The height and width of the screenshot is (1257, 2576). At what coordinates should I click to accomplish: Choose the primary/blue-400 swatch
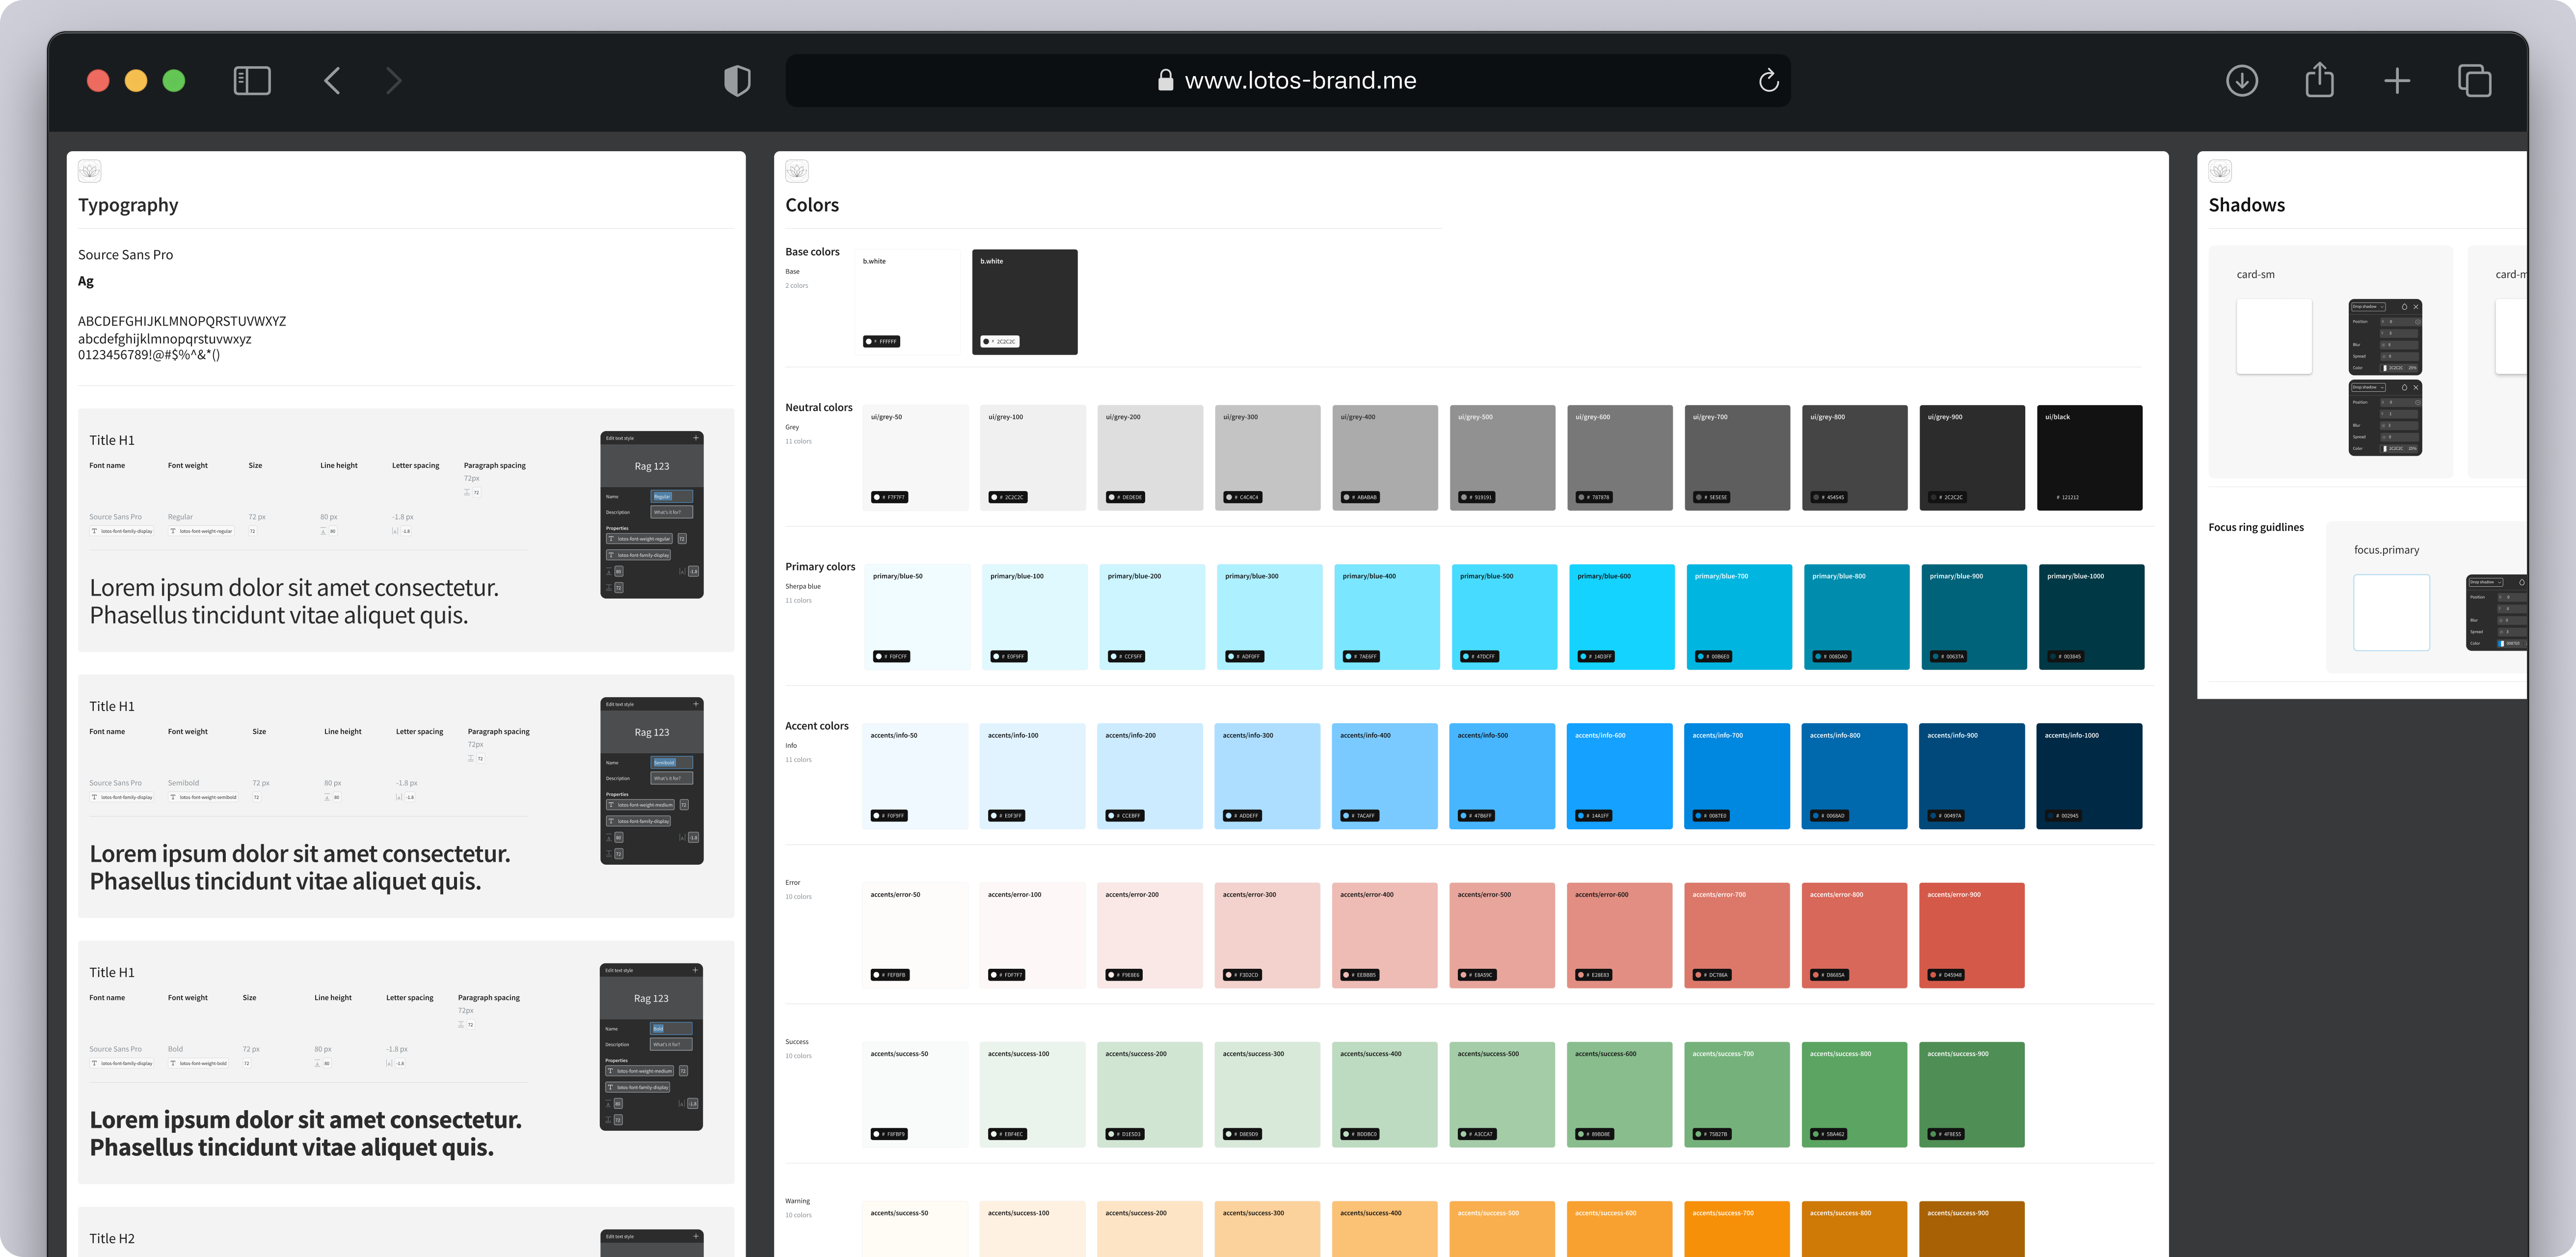click(x=1388, y=617)
